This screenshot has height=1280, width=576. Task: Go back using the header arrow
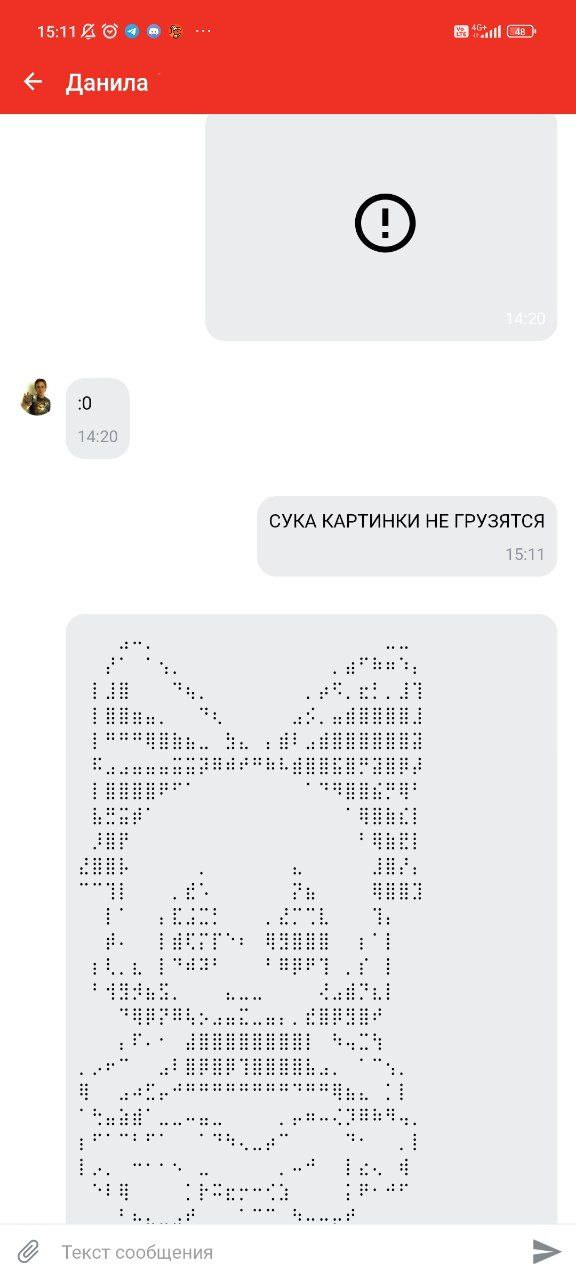click(33, 82)
